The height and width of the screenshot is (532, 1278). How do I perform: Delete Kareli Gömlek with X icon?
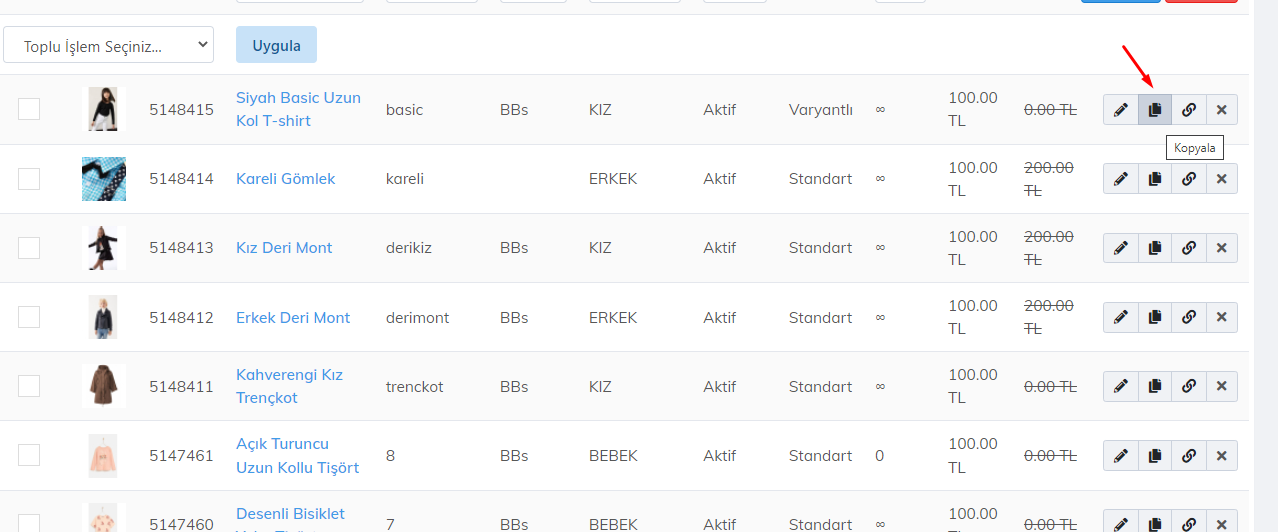pos(1221,179)
